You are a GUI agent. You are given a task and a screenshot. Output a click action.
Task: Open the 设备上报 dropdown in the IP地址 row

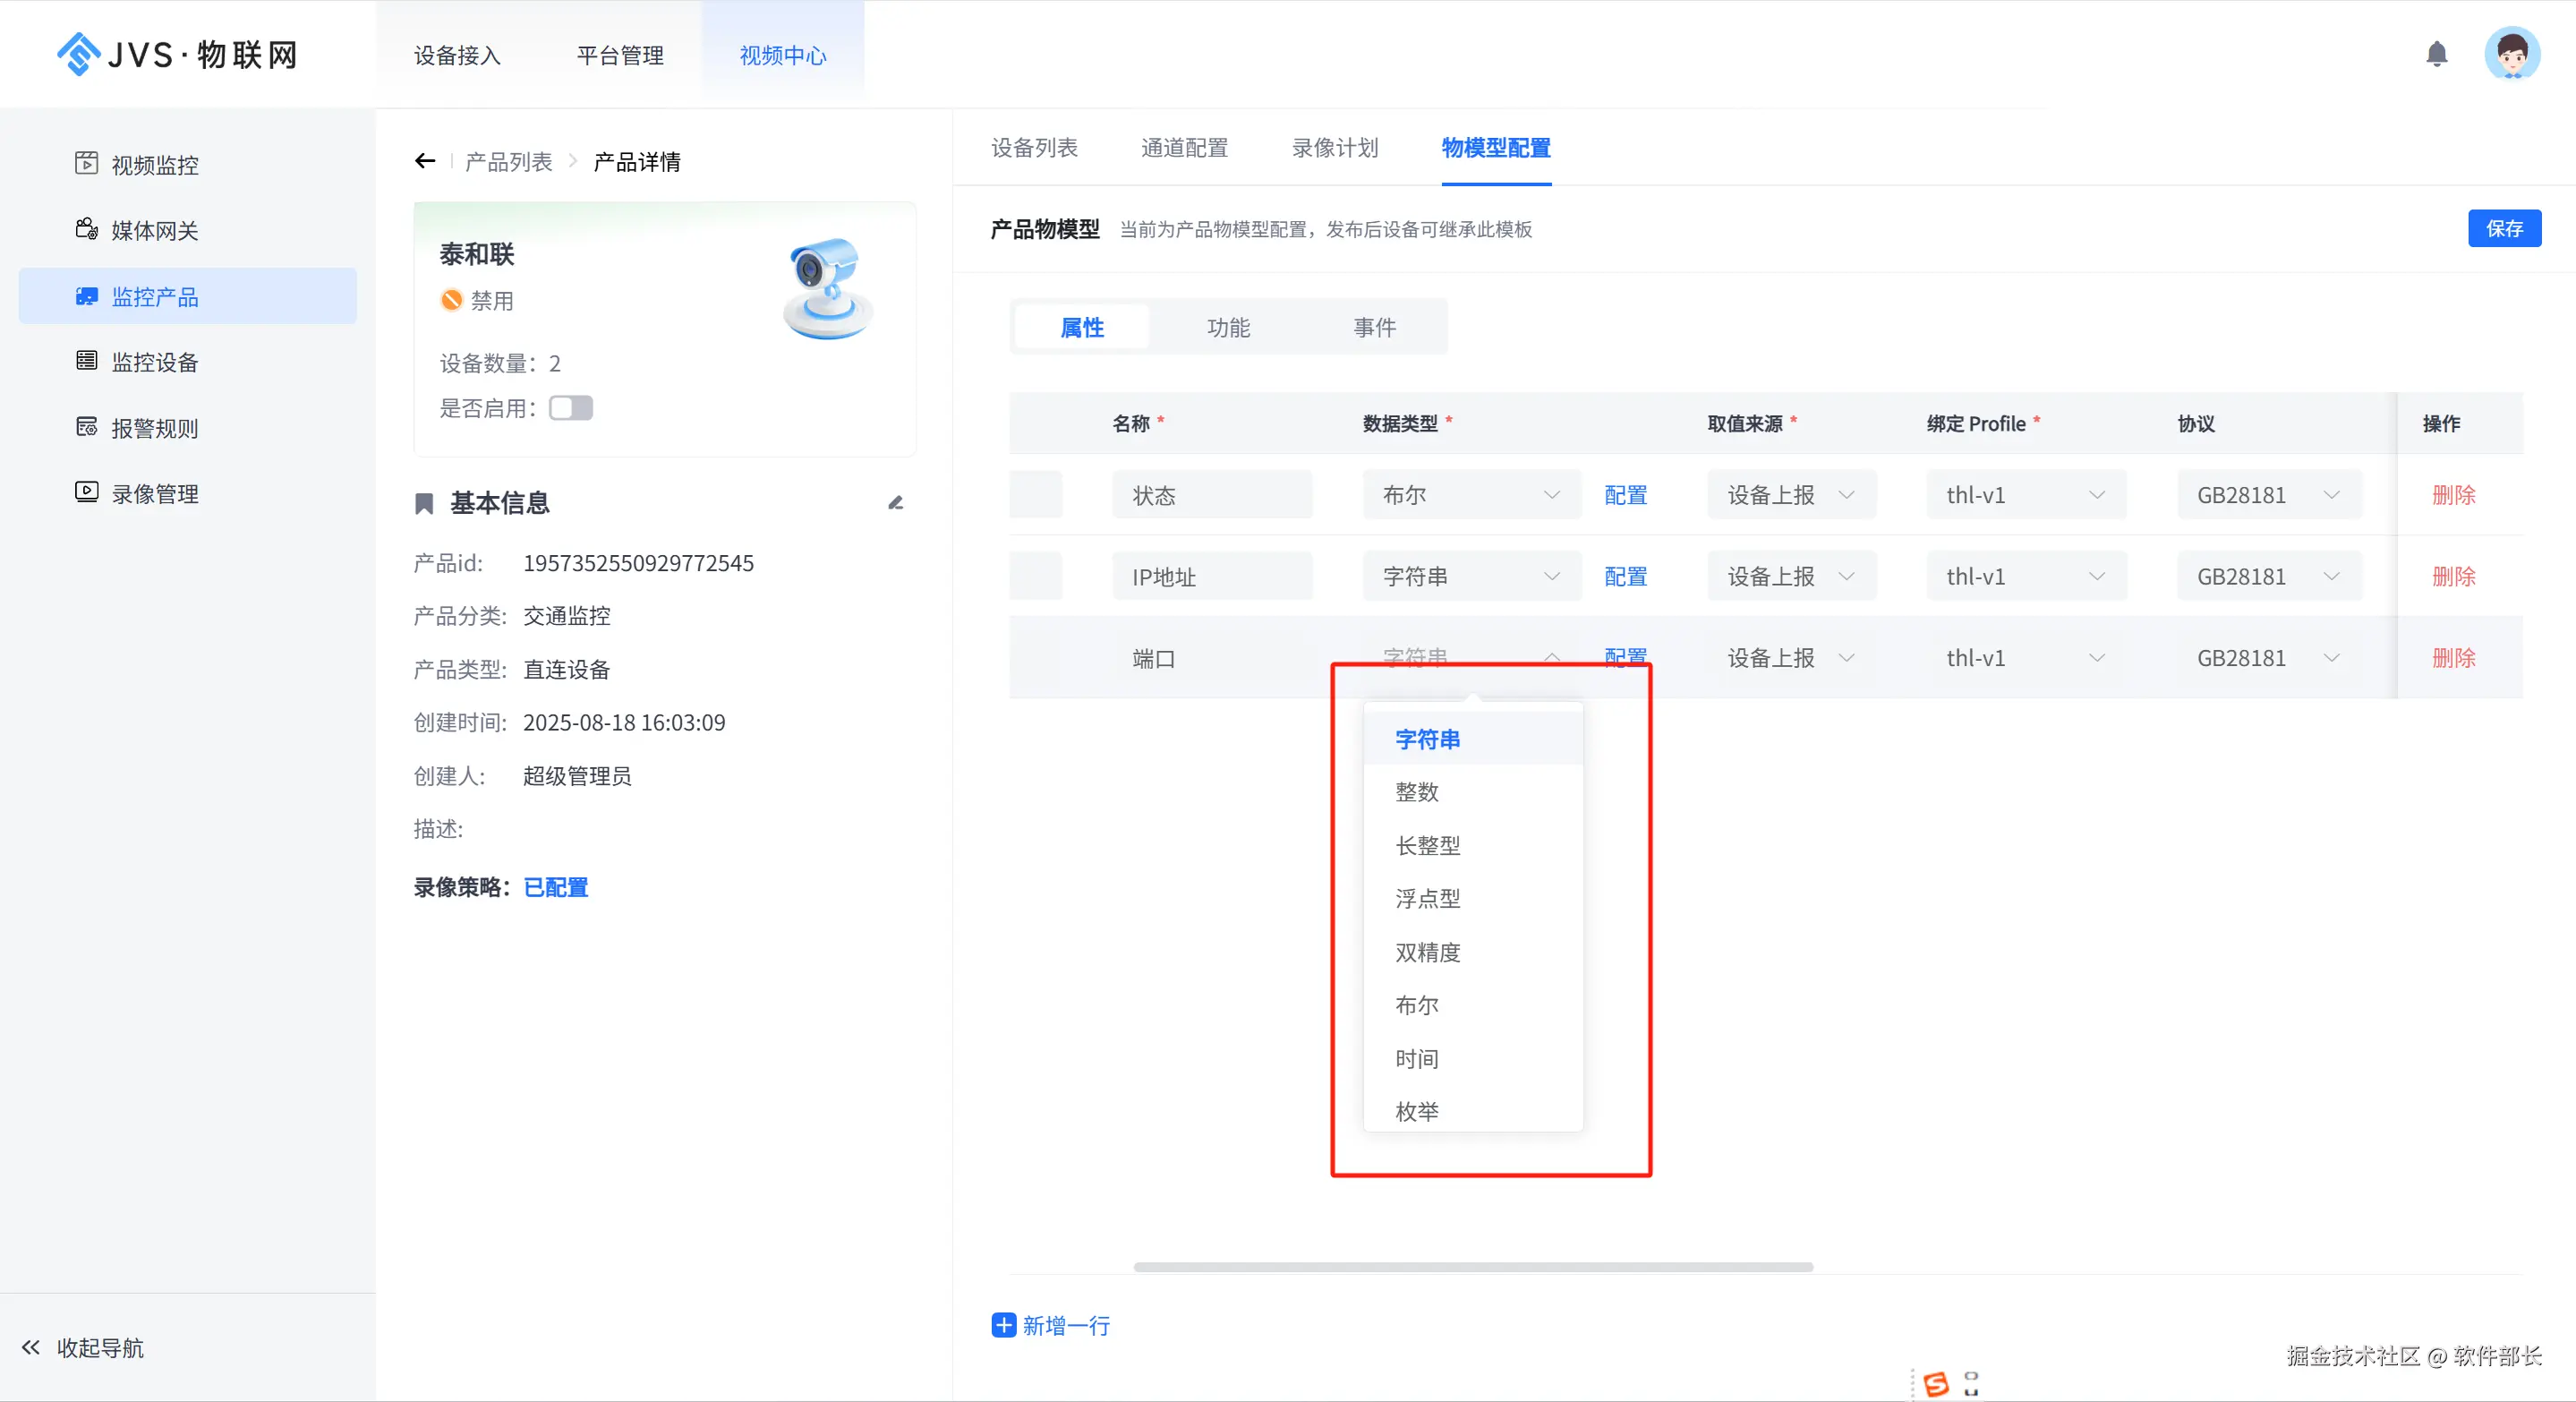point(1790,577)
